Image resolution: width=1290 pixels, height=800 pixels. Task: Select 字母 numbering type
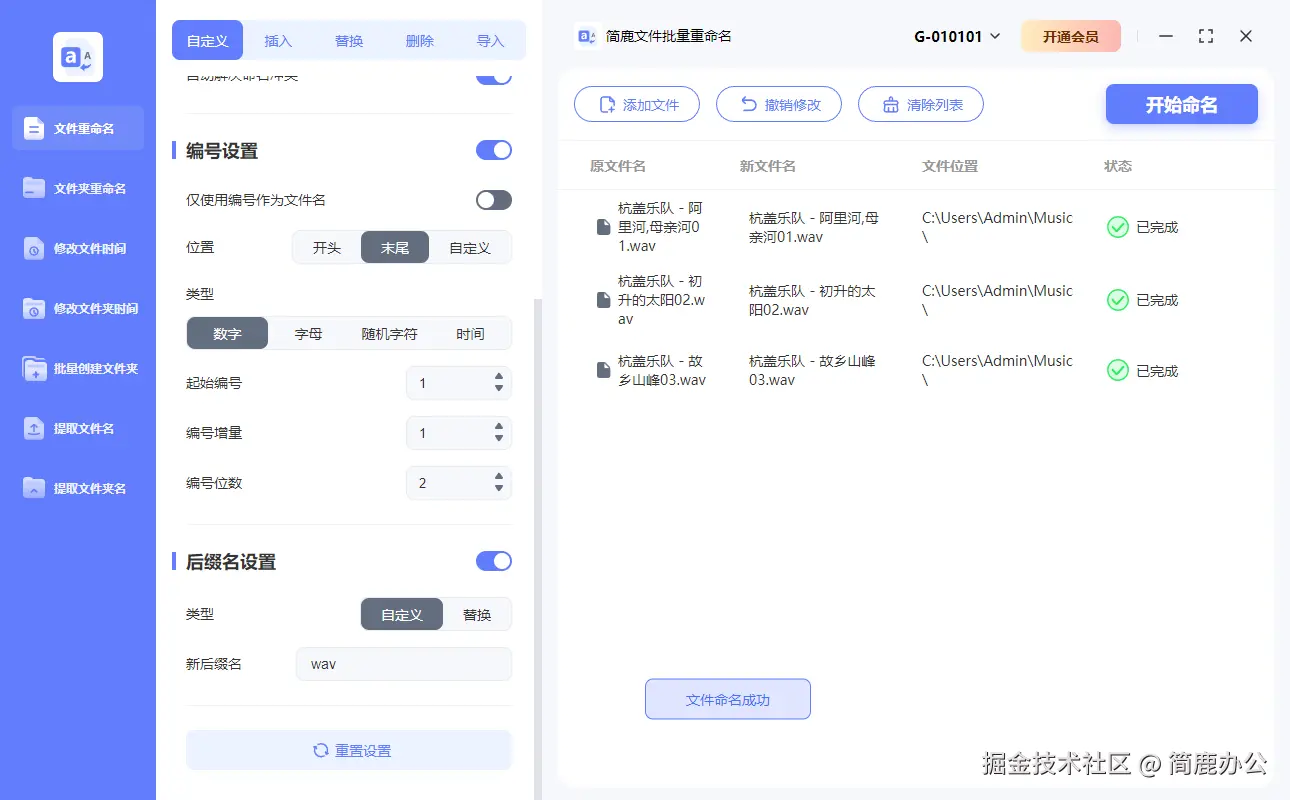pyautogui.click(x=309, y=333)
